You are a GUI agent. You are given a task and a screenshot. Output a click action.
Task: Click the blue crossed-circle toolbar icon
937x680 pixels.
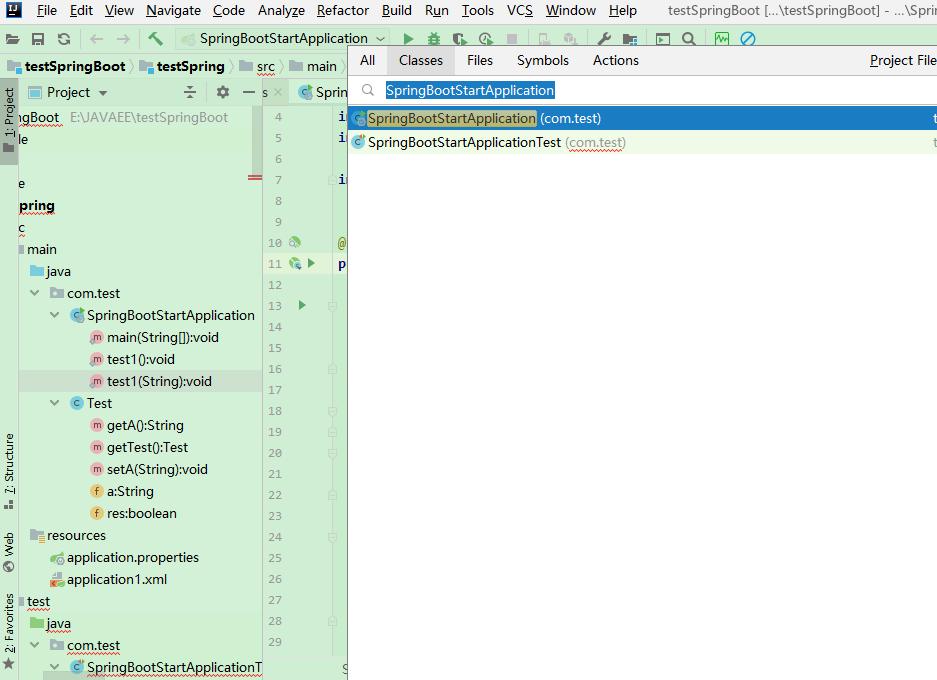click(x=748, y=39)
